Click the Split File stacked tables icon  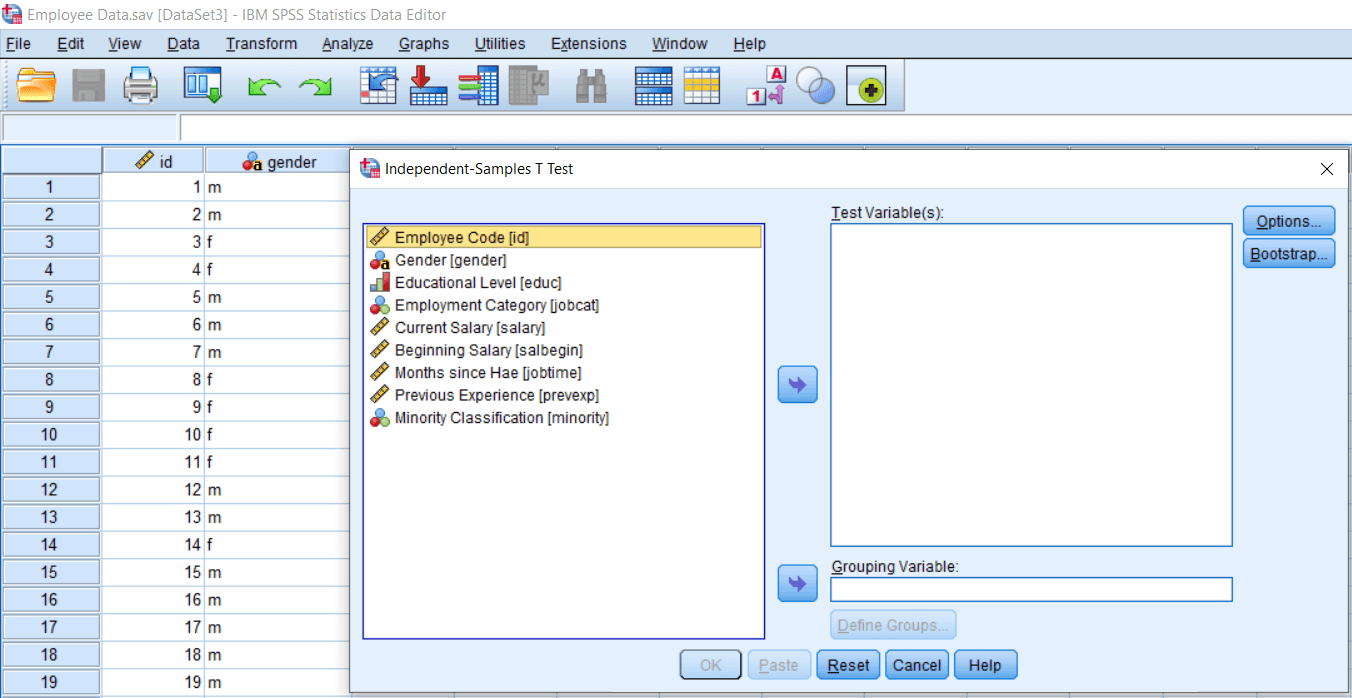coord(654,86)
